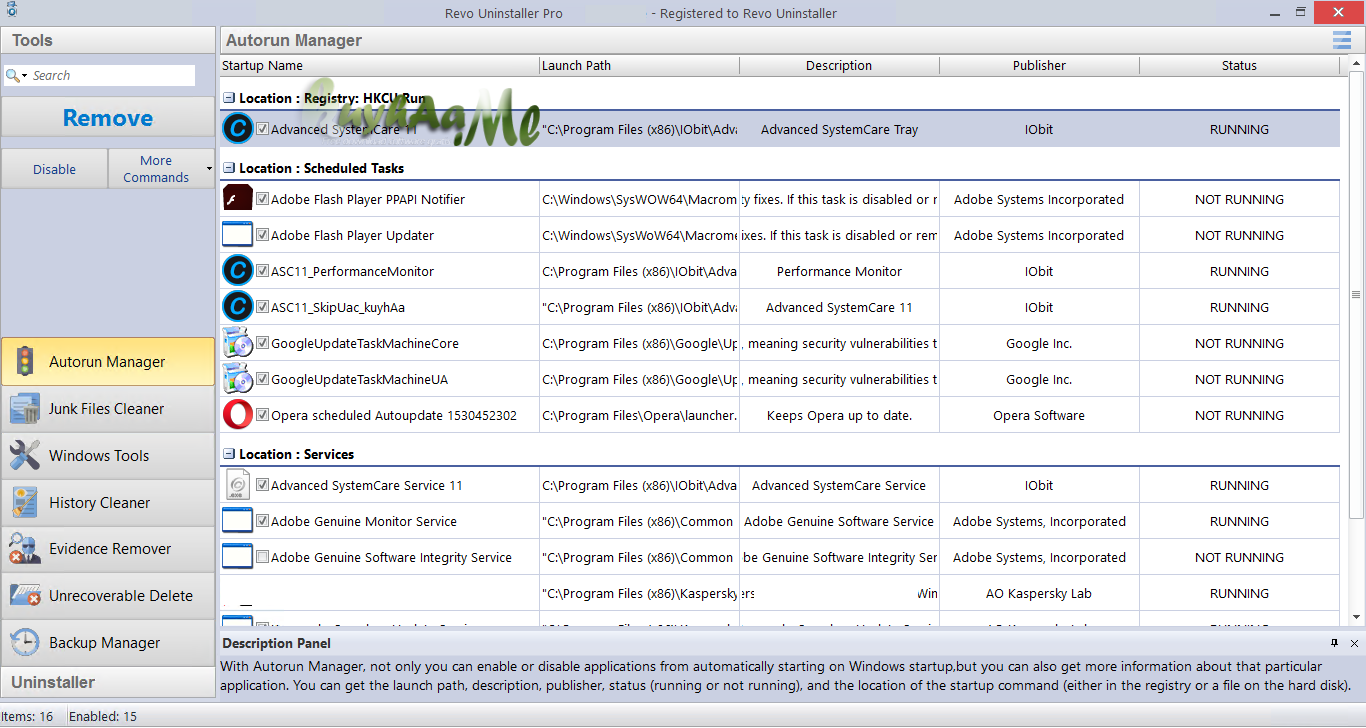
Task: Sort by Description column header
Action: 840,65
